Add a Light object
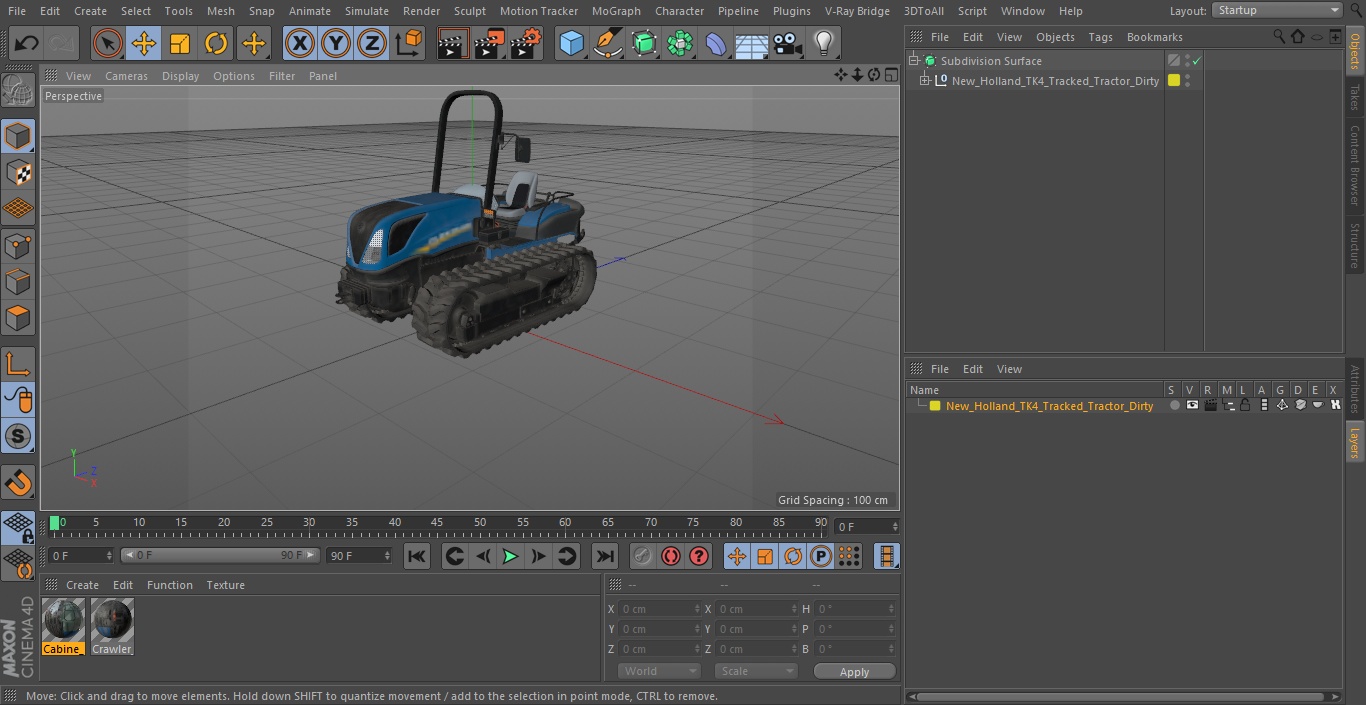 824,43
